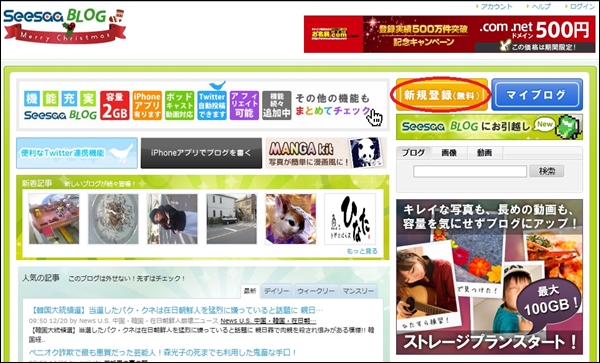Select the 動画 search tab
Image resolution: width=600 pixels, height=363 pixels.
pos(484,153)
